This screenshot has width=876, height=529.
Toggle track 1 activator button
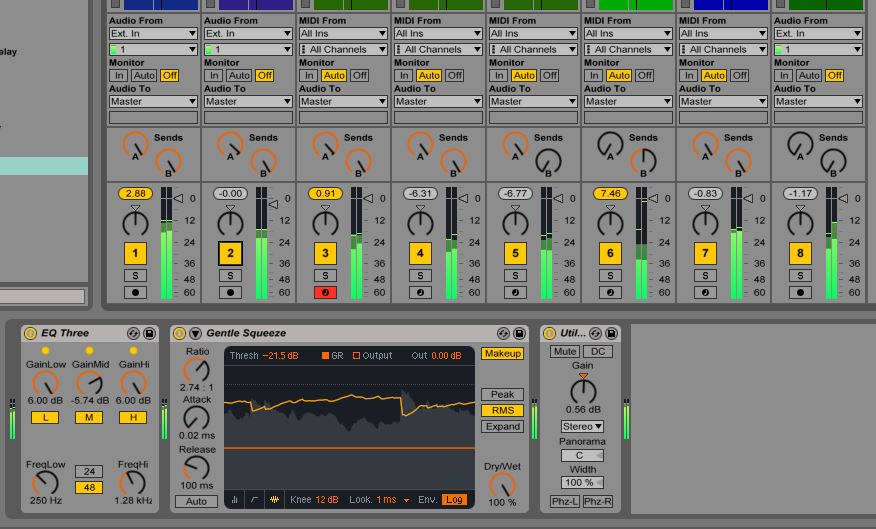tap(135, 253)
